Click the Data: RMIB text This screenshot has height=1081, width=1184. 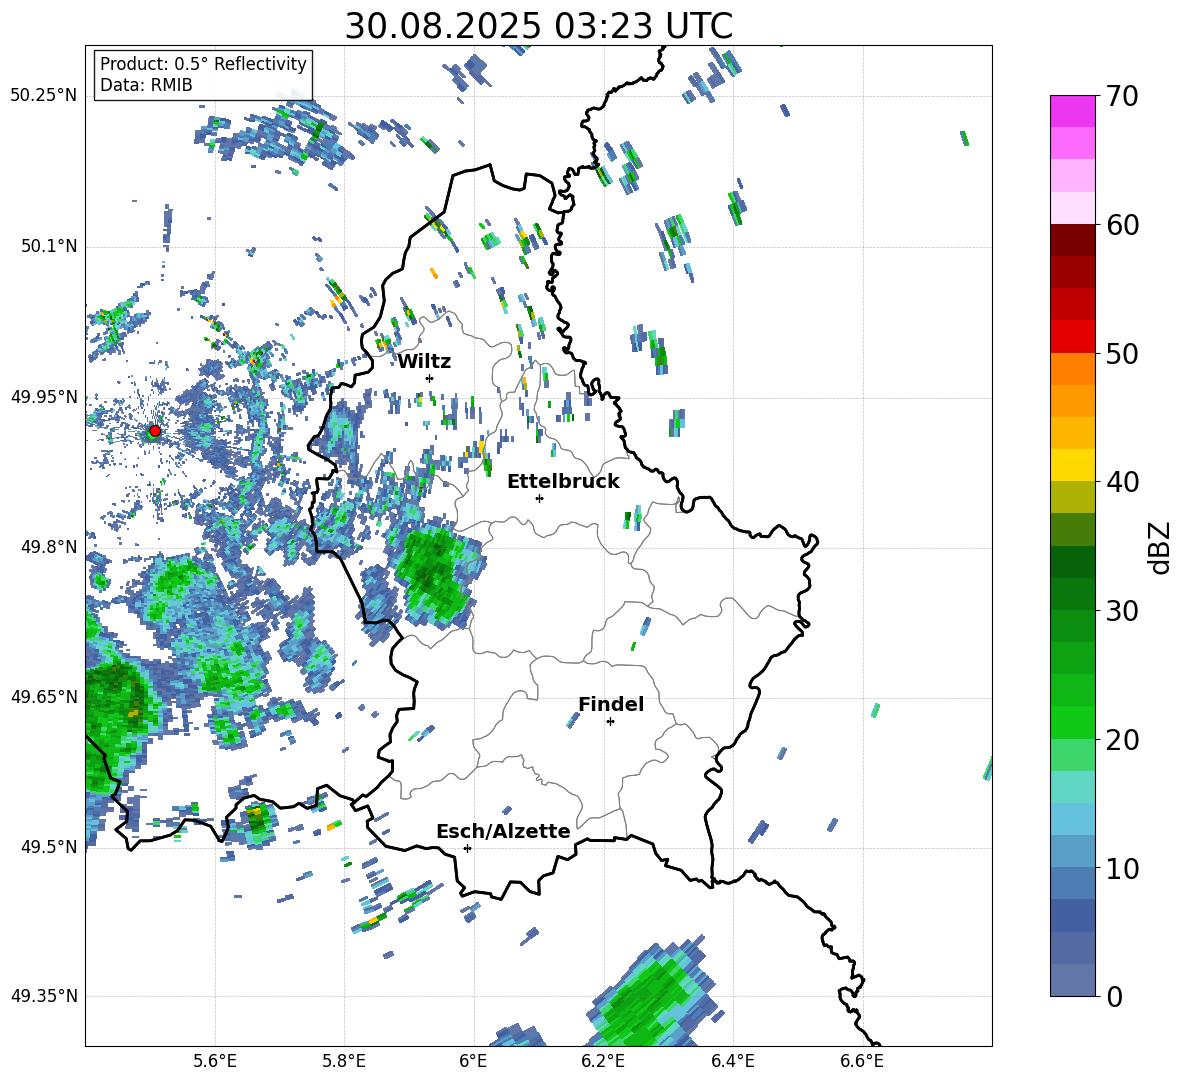[146, 85]
